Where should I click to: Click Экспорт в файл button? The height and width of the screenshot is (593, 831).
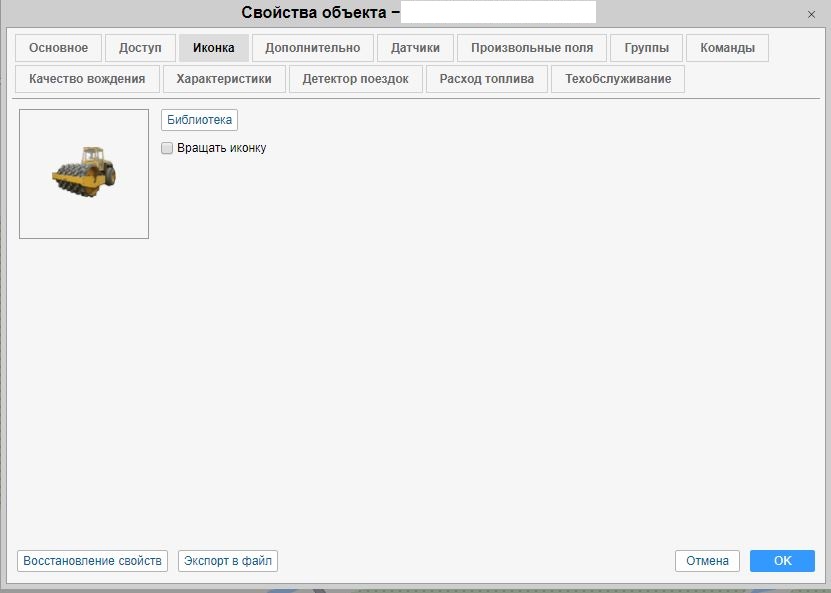pyautogui.click(x=227, y=561)
